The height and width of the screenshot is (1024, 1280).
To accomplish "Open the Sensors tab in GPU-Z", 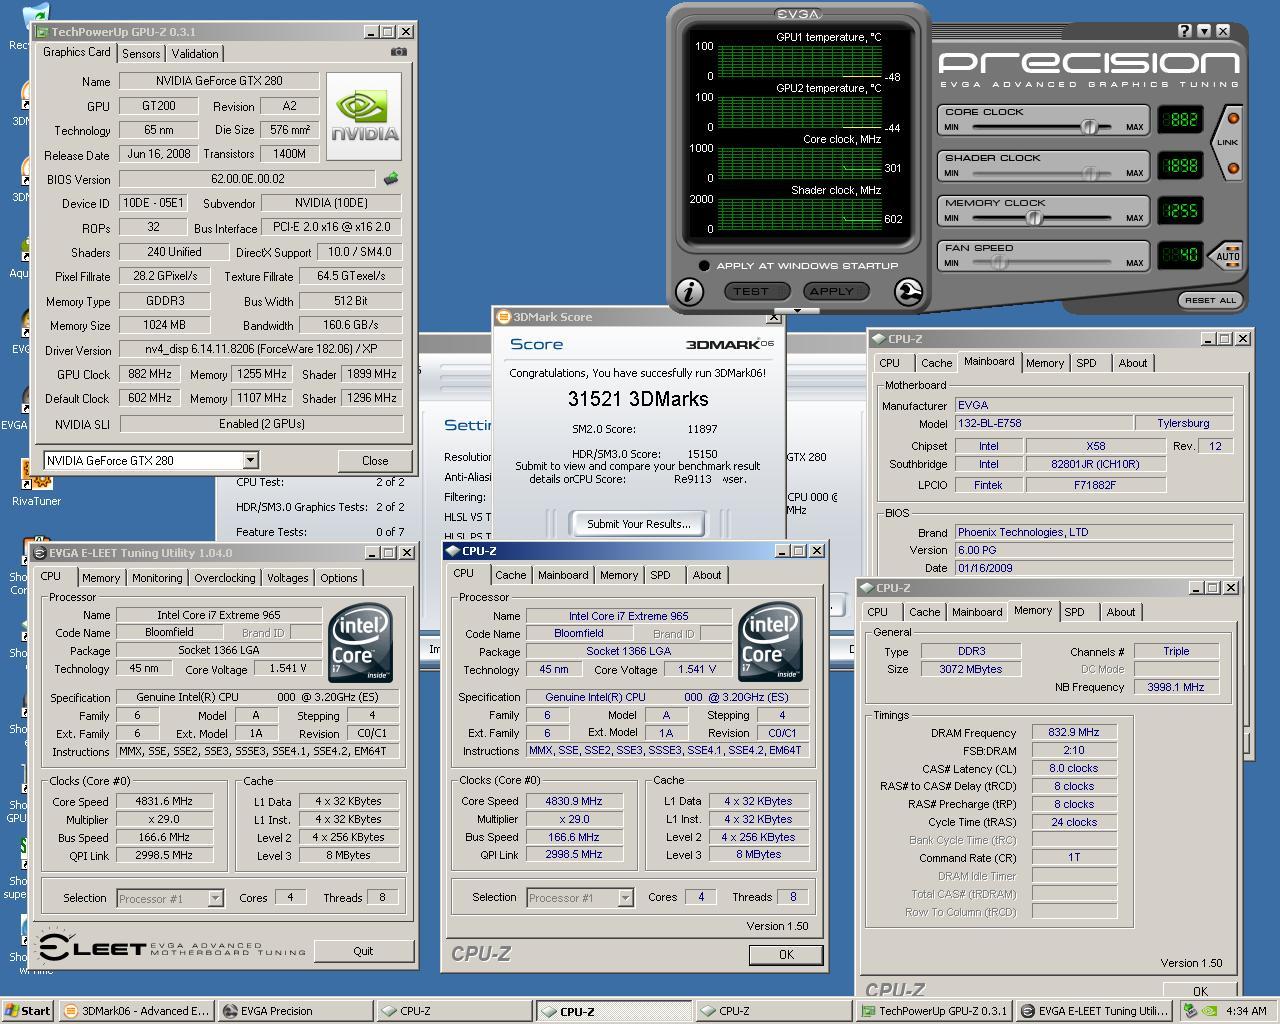I will click(141, 54).
